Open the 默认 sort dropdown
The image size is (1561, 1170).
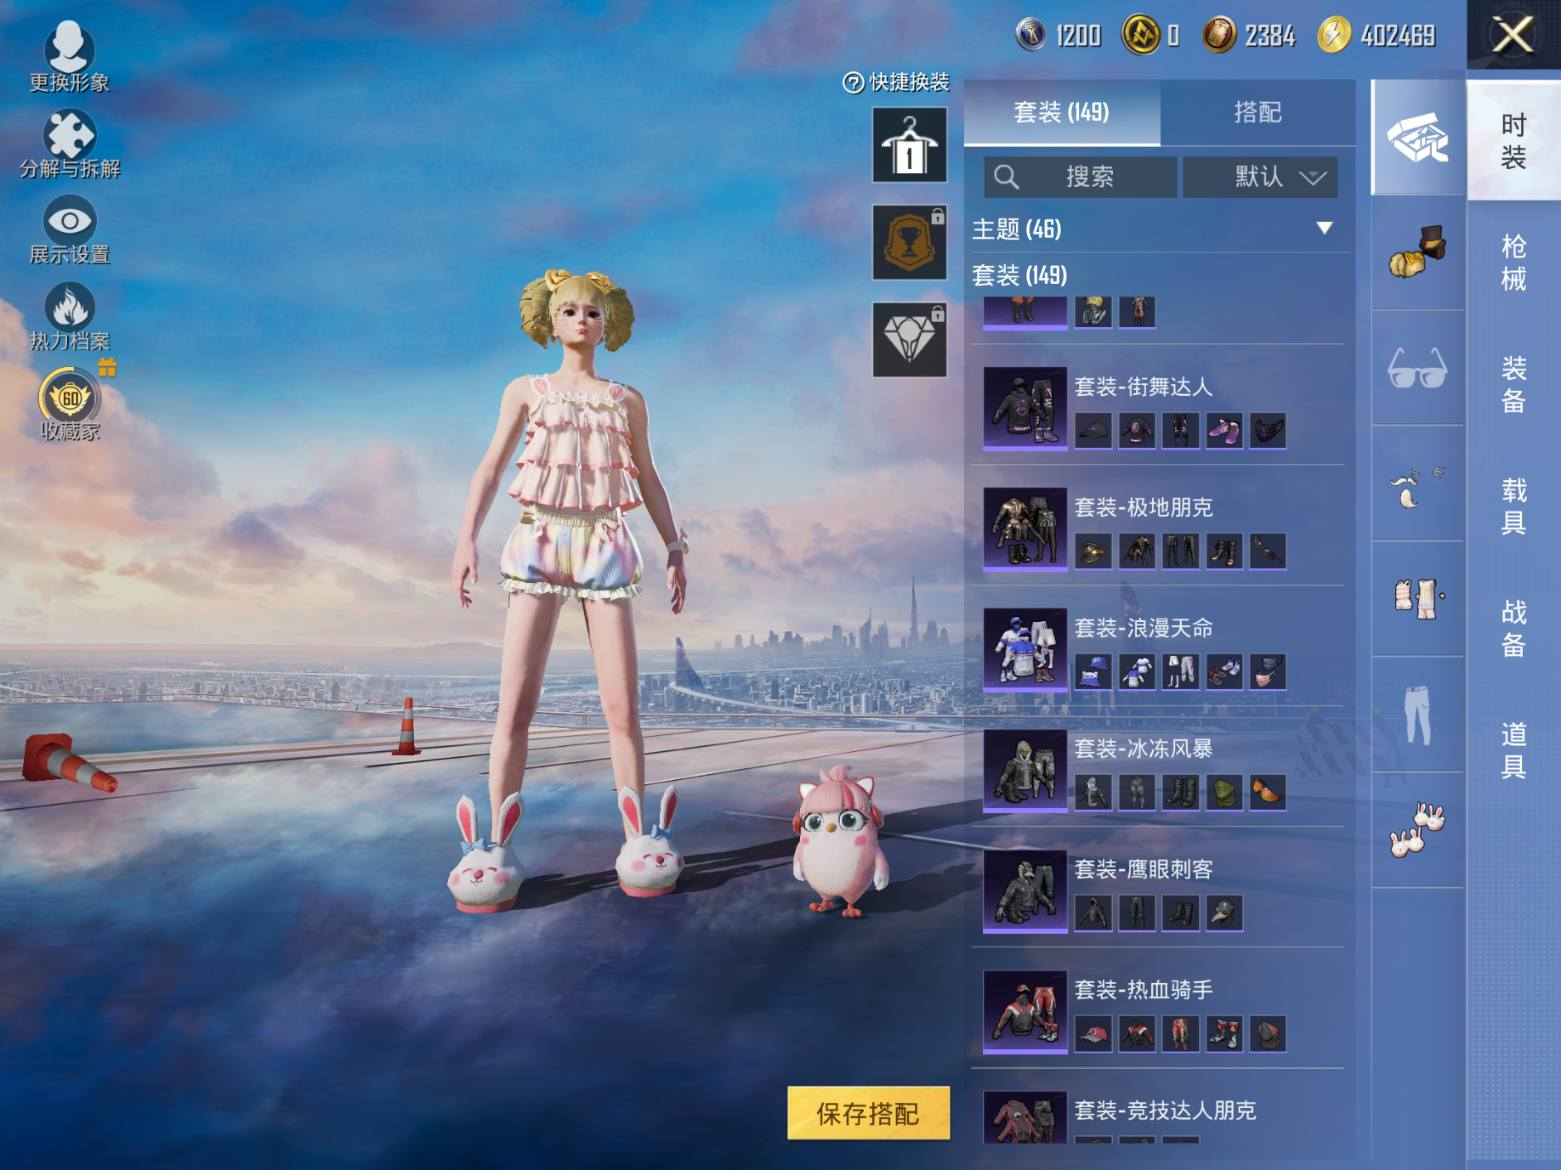coord(1260,177)
